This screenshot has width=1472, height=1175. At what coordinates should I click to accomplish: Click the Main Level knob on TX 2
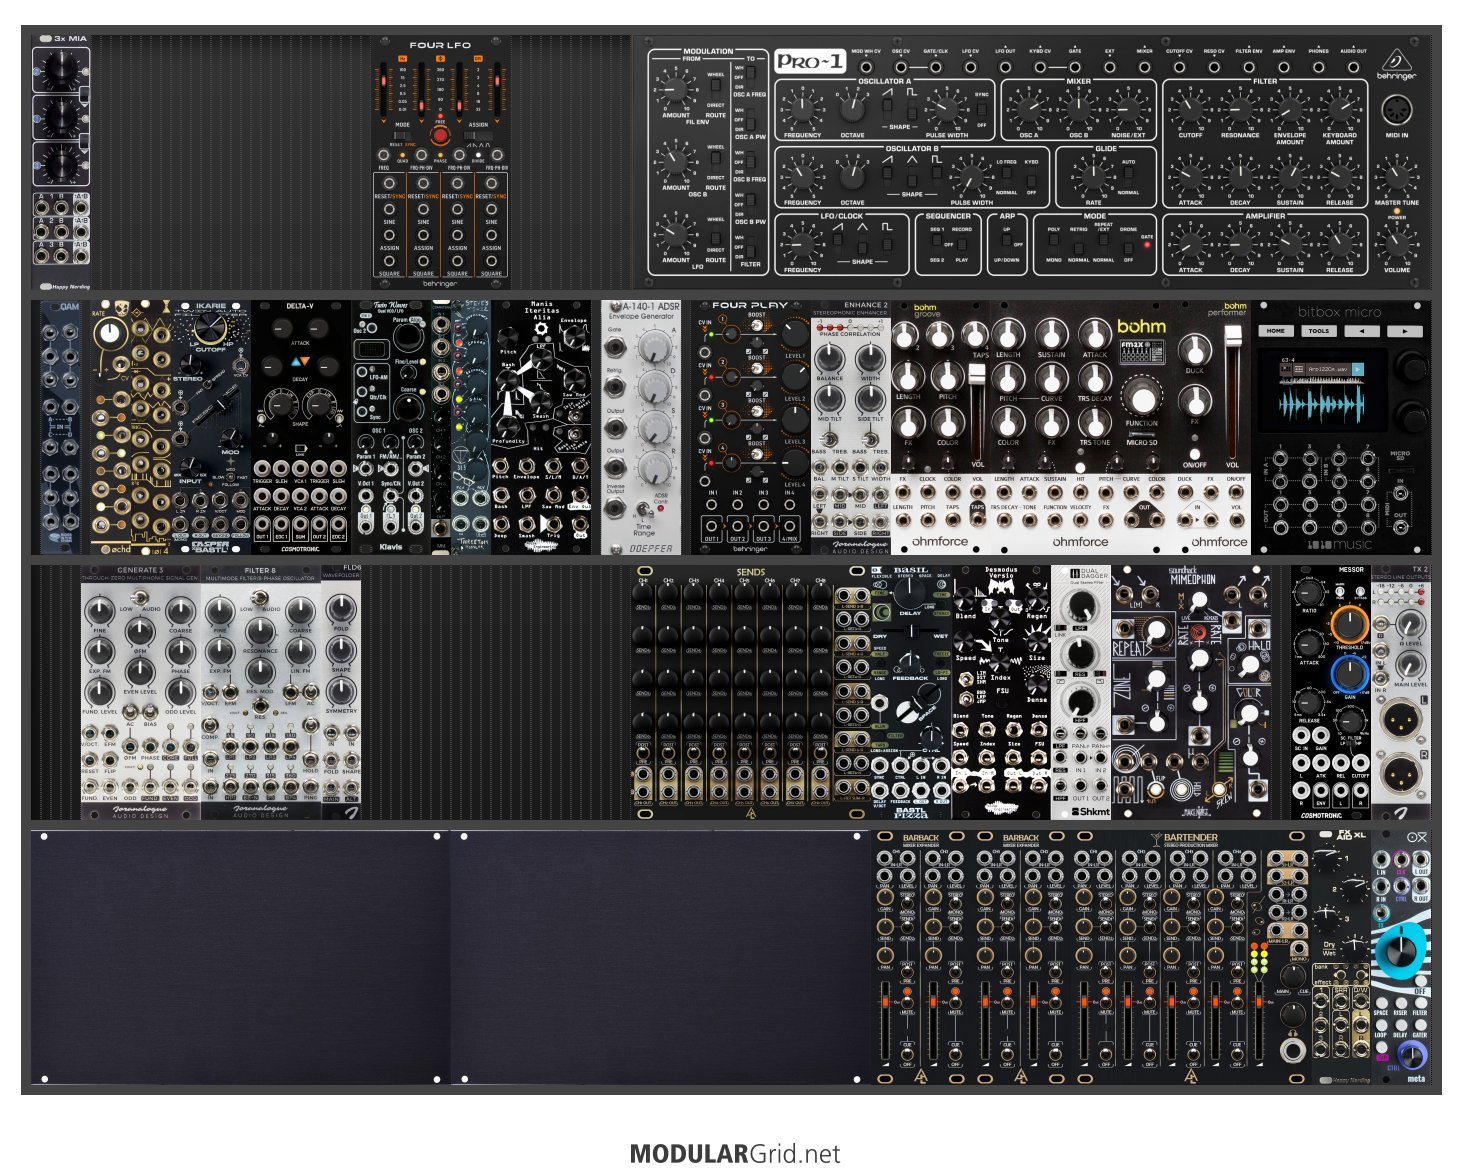(1412, 667)
